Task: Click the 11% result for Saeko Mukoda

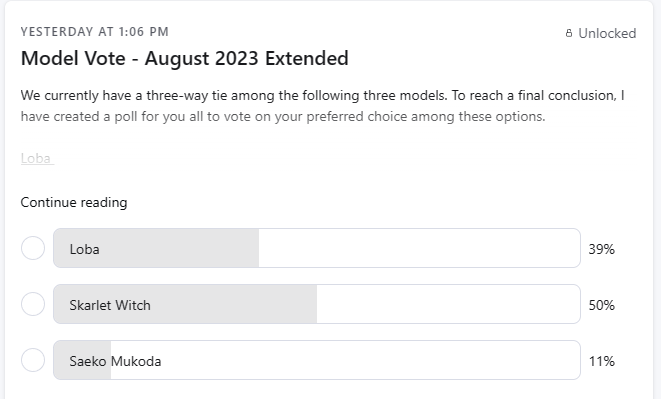Action: click(x=602, y=361)
